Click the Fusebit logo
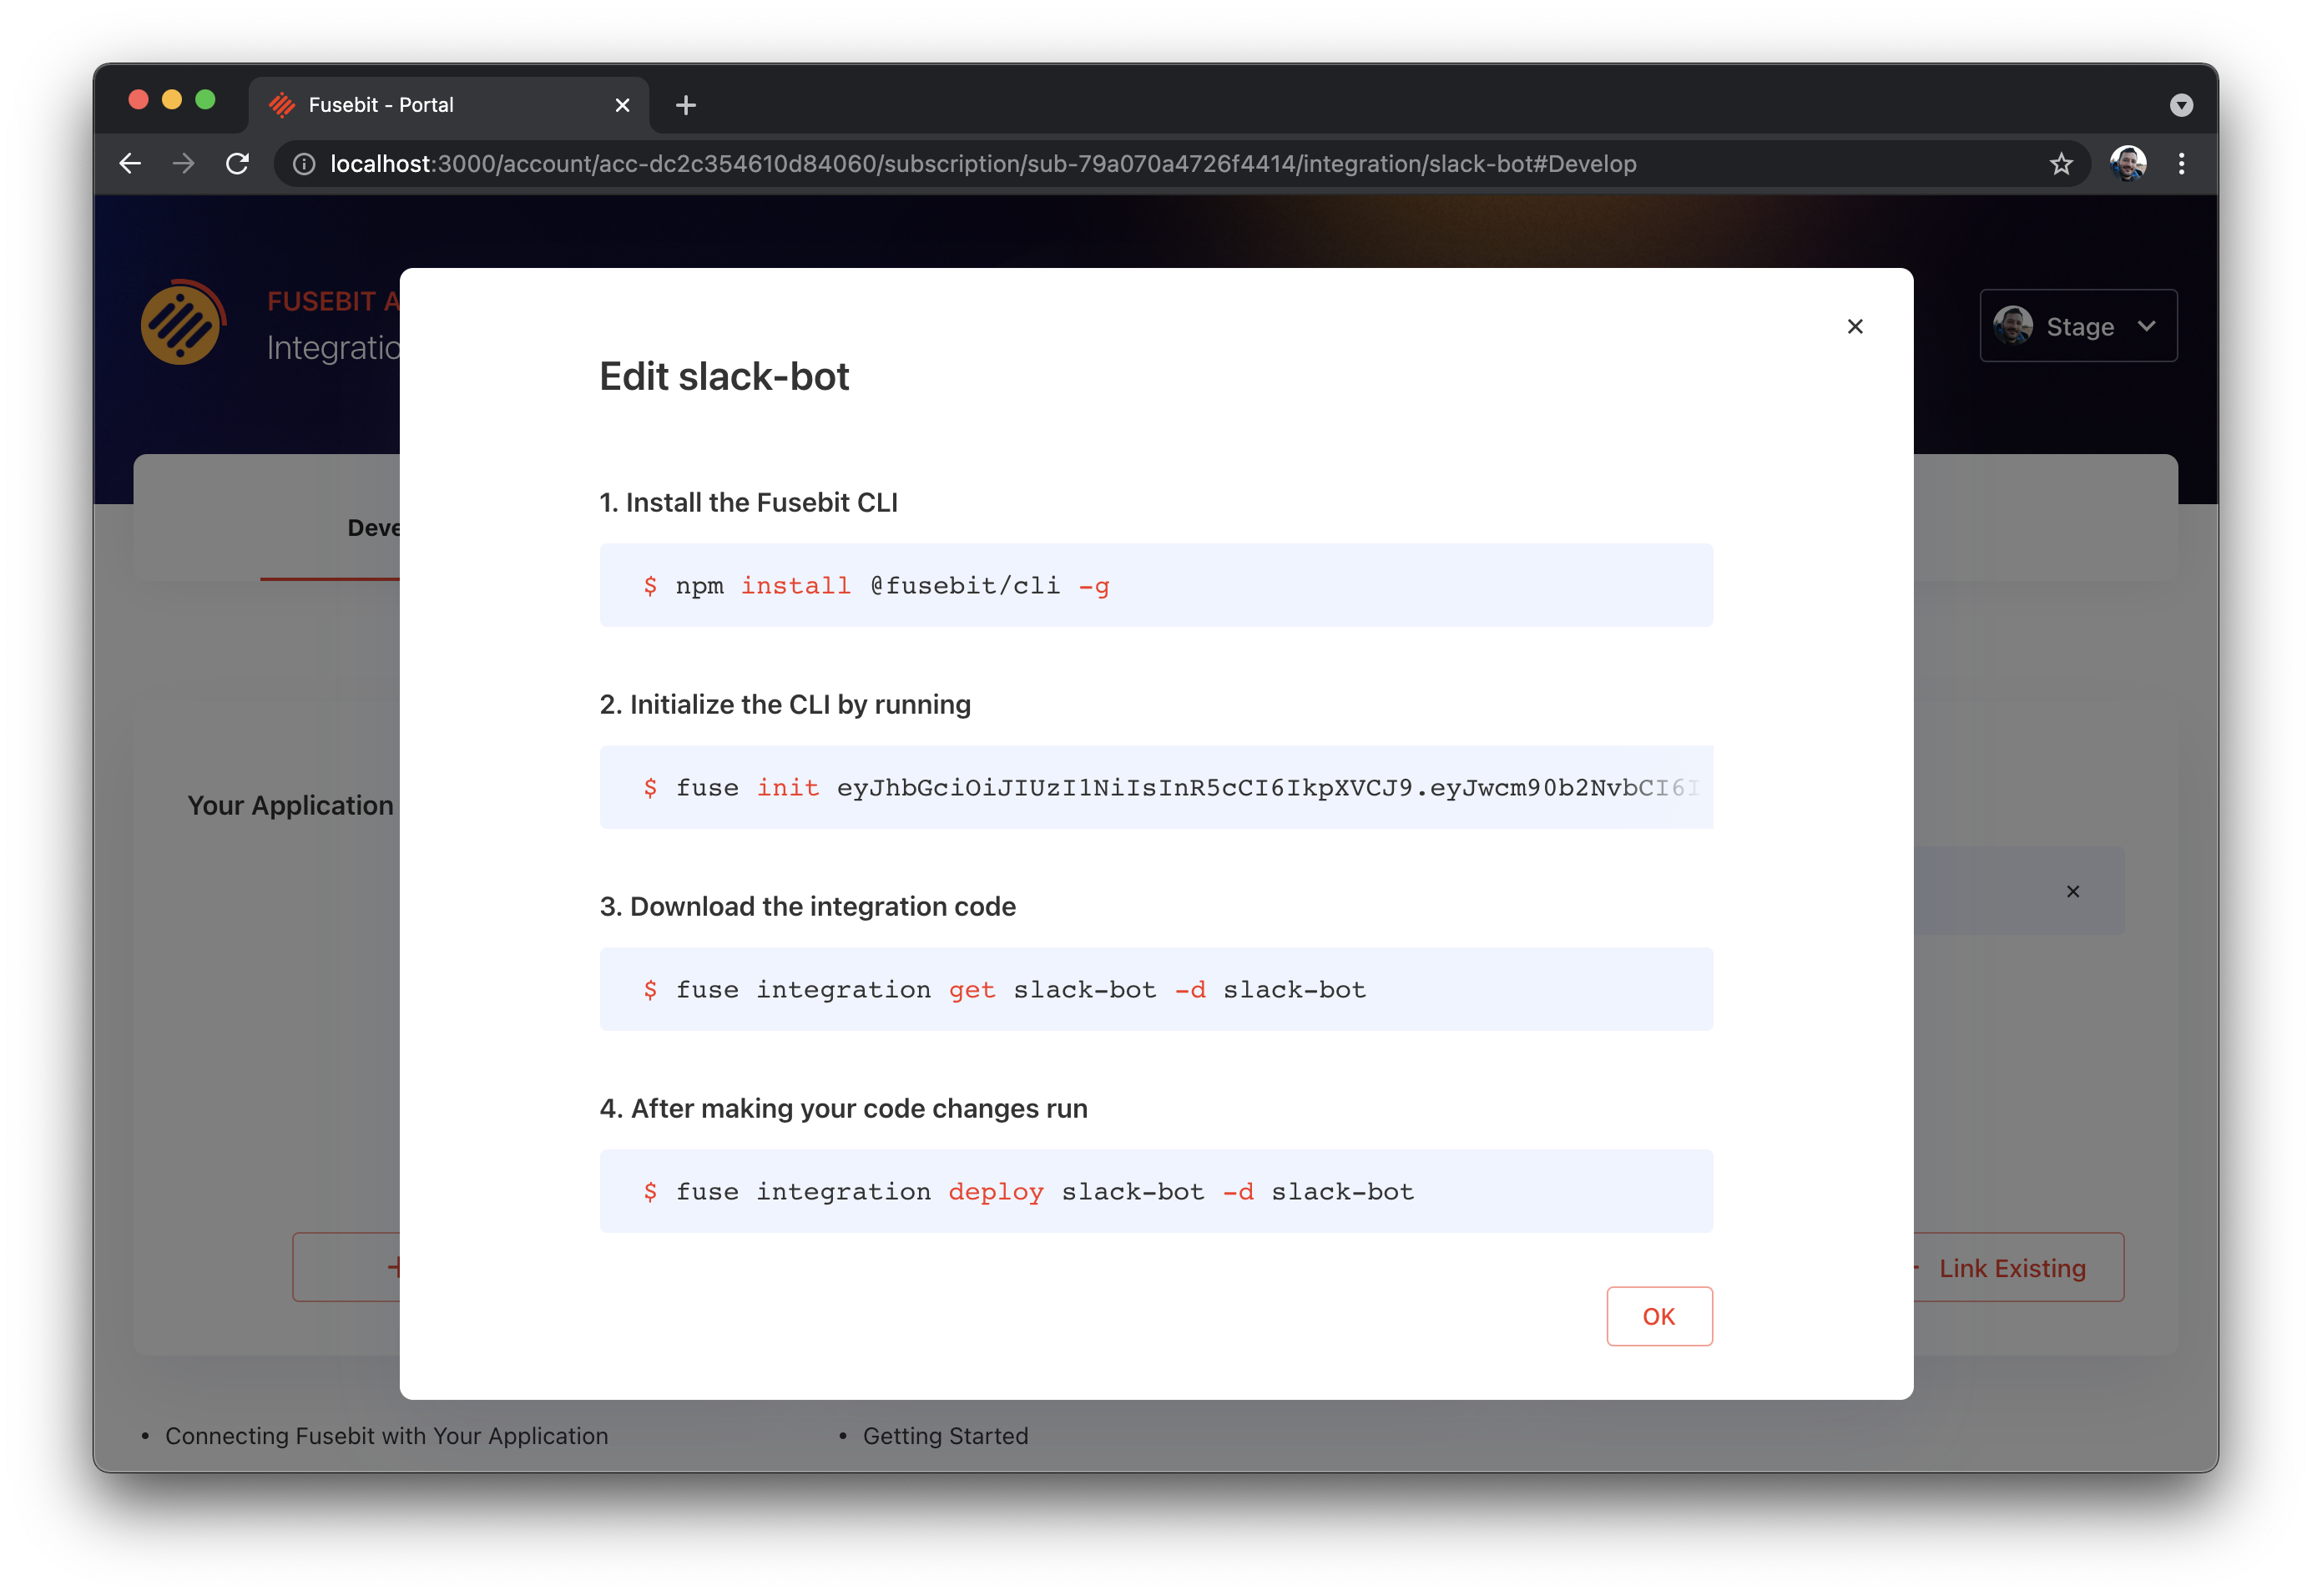The height and width of the screenshot is (1596, 2312). [183, 322]
